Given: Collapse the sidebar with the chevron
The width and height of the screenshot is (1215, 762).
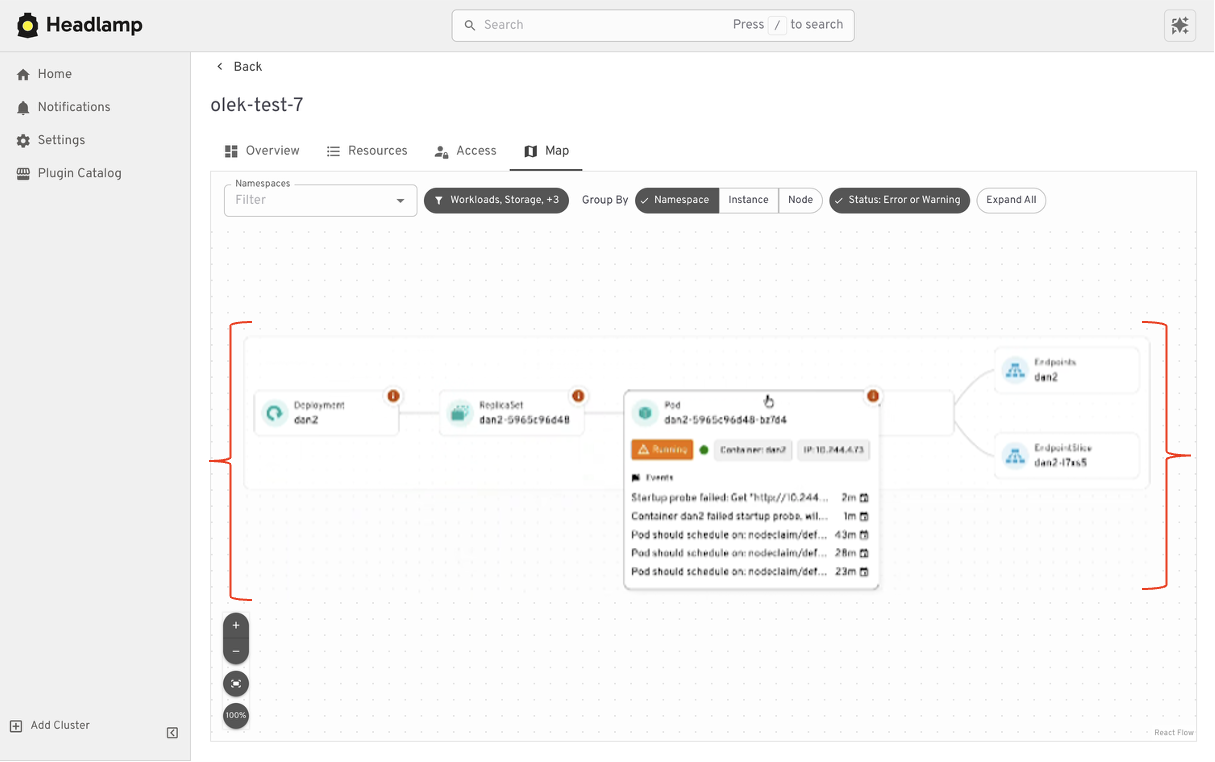Looking at the screenshot, I should 172,732.
